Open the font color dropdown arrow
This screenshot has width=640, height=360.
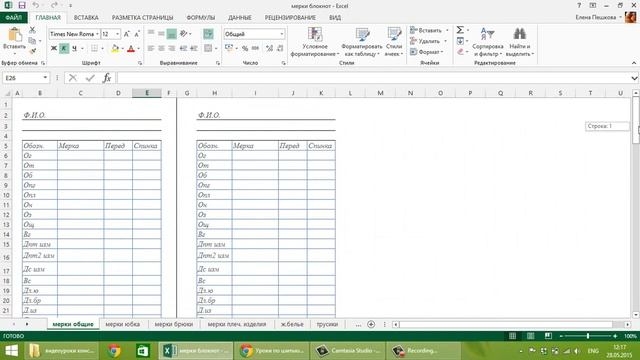[x=138, y=49]
